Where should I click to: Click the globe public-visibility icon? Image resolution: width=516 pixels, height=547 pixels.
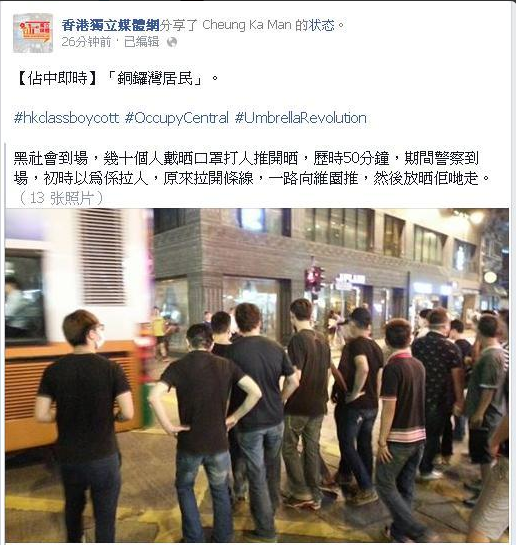click(x=172, y=42)
